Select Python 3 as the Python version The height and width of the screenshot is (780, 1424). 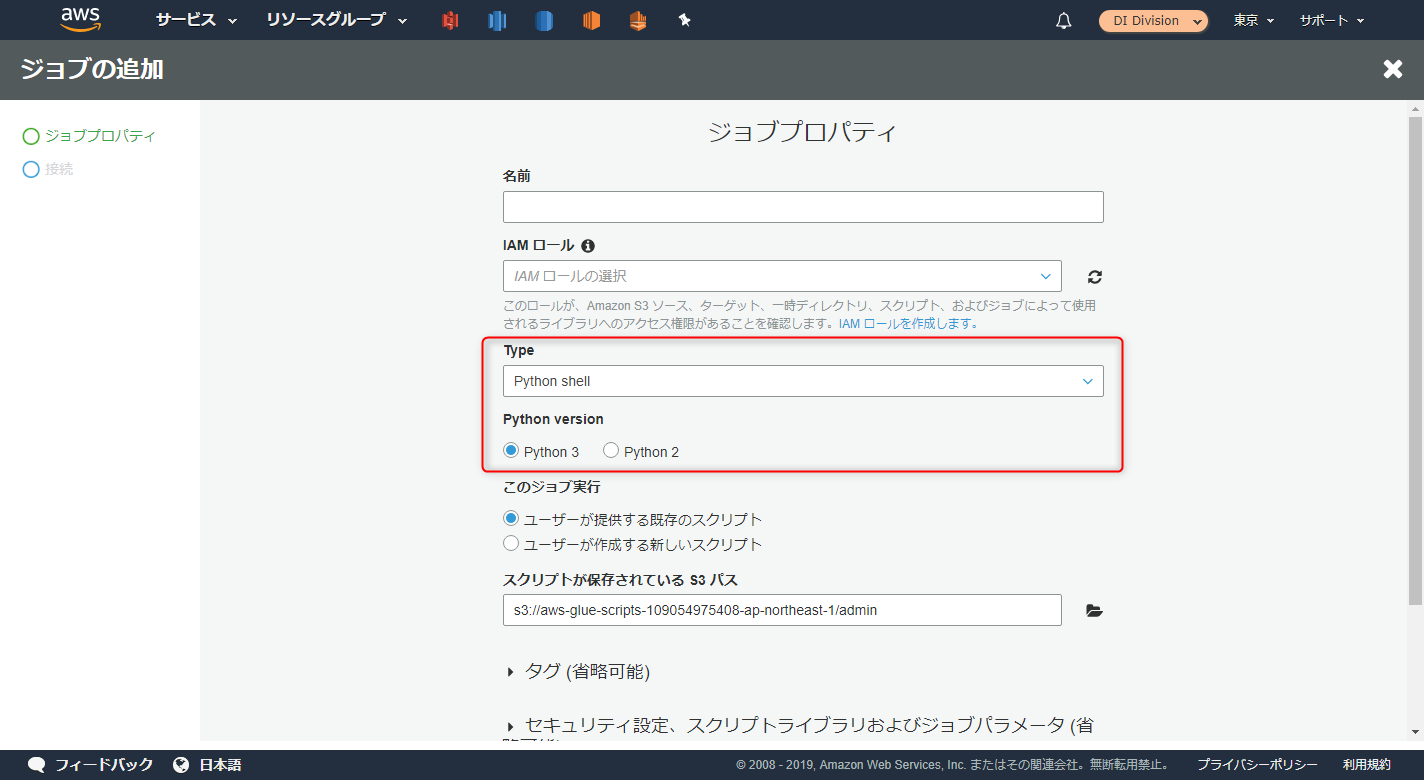[x=511, y=449]
